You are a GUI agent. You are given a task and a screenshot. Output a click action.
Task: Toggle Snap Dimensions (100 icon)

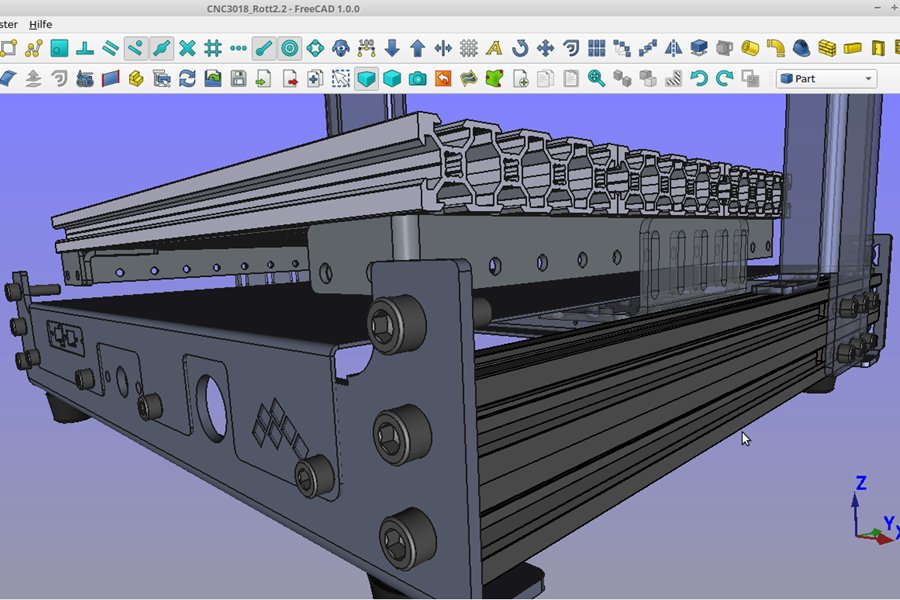pos(366,48)
